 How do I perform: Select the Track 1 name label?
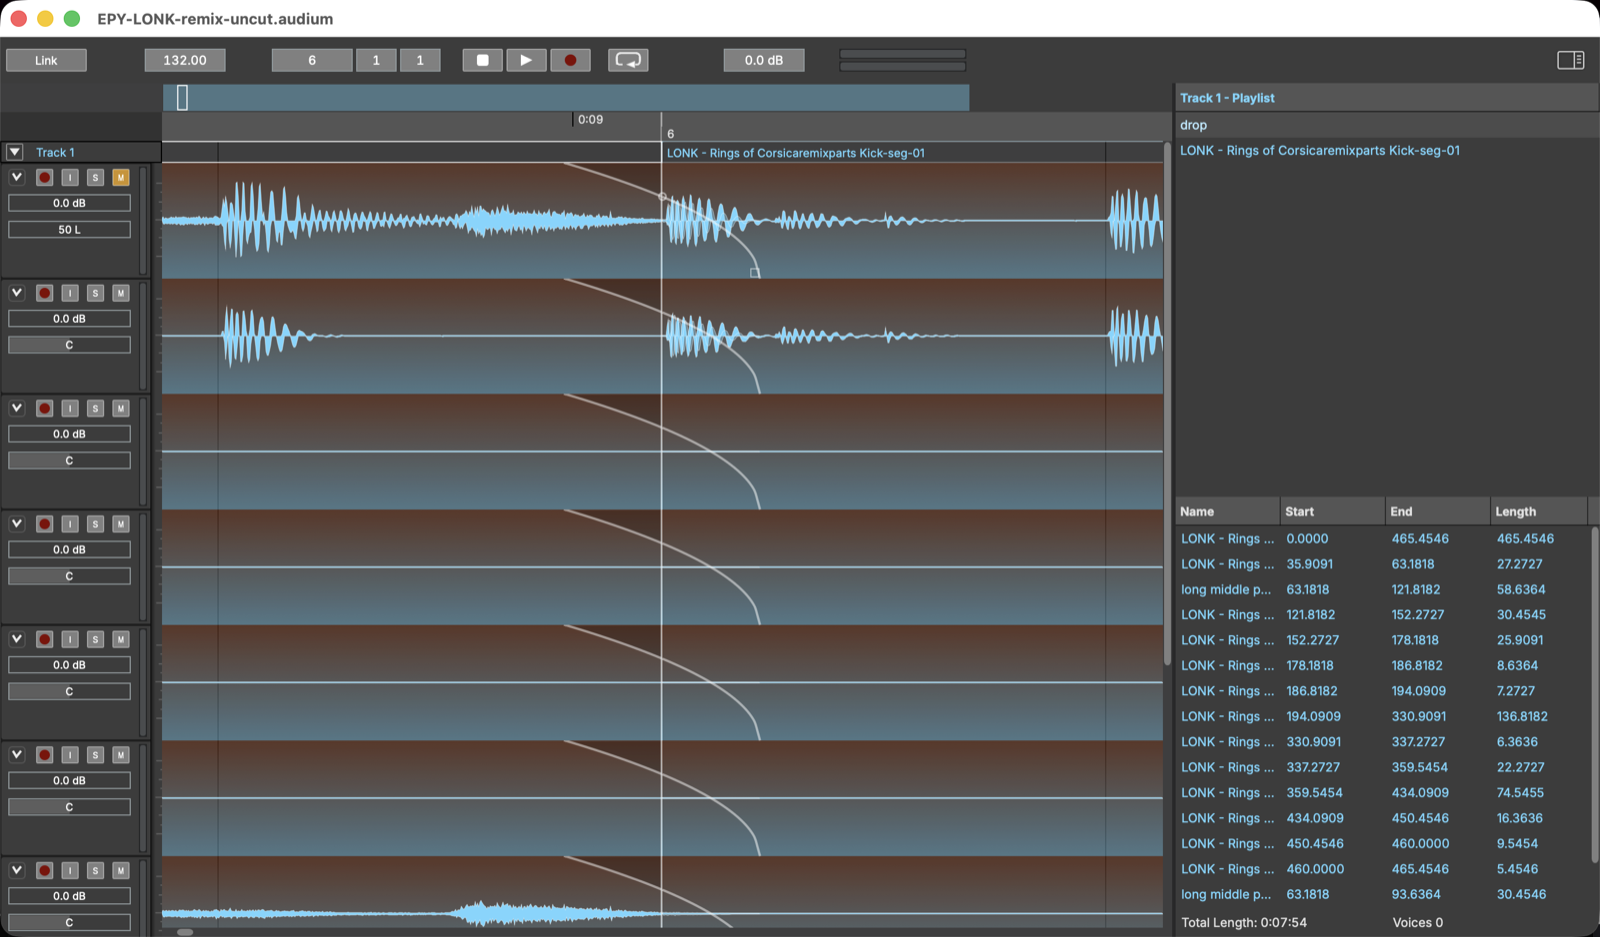tap(55, 152)
